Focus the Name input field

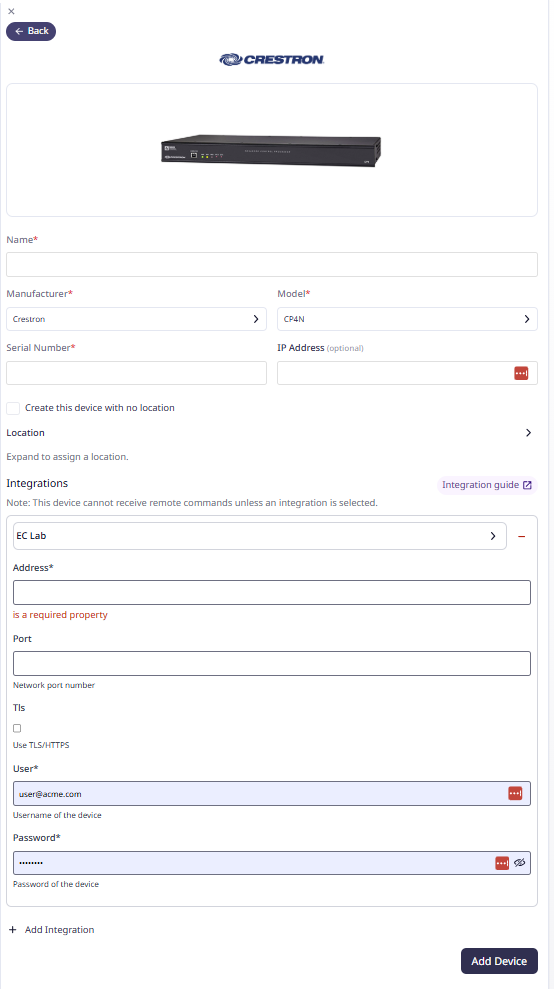[272, 264]
